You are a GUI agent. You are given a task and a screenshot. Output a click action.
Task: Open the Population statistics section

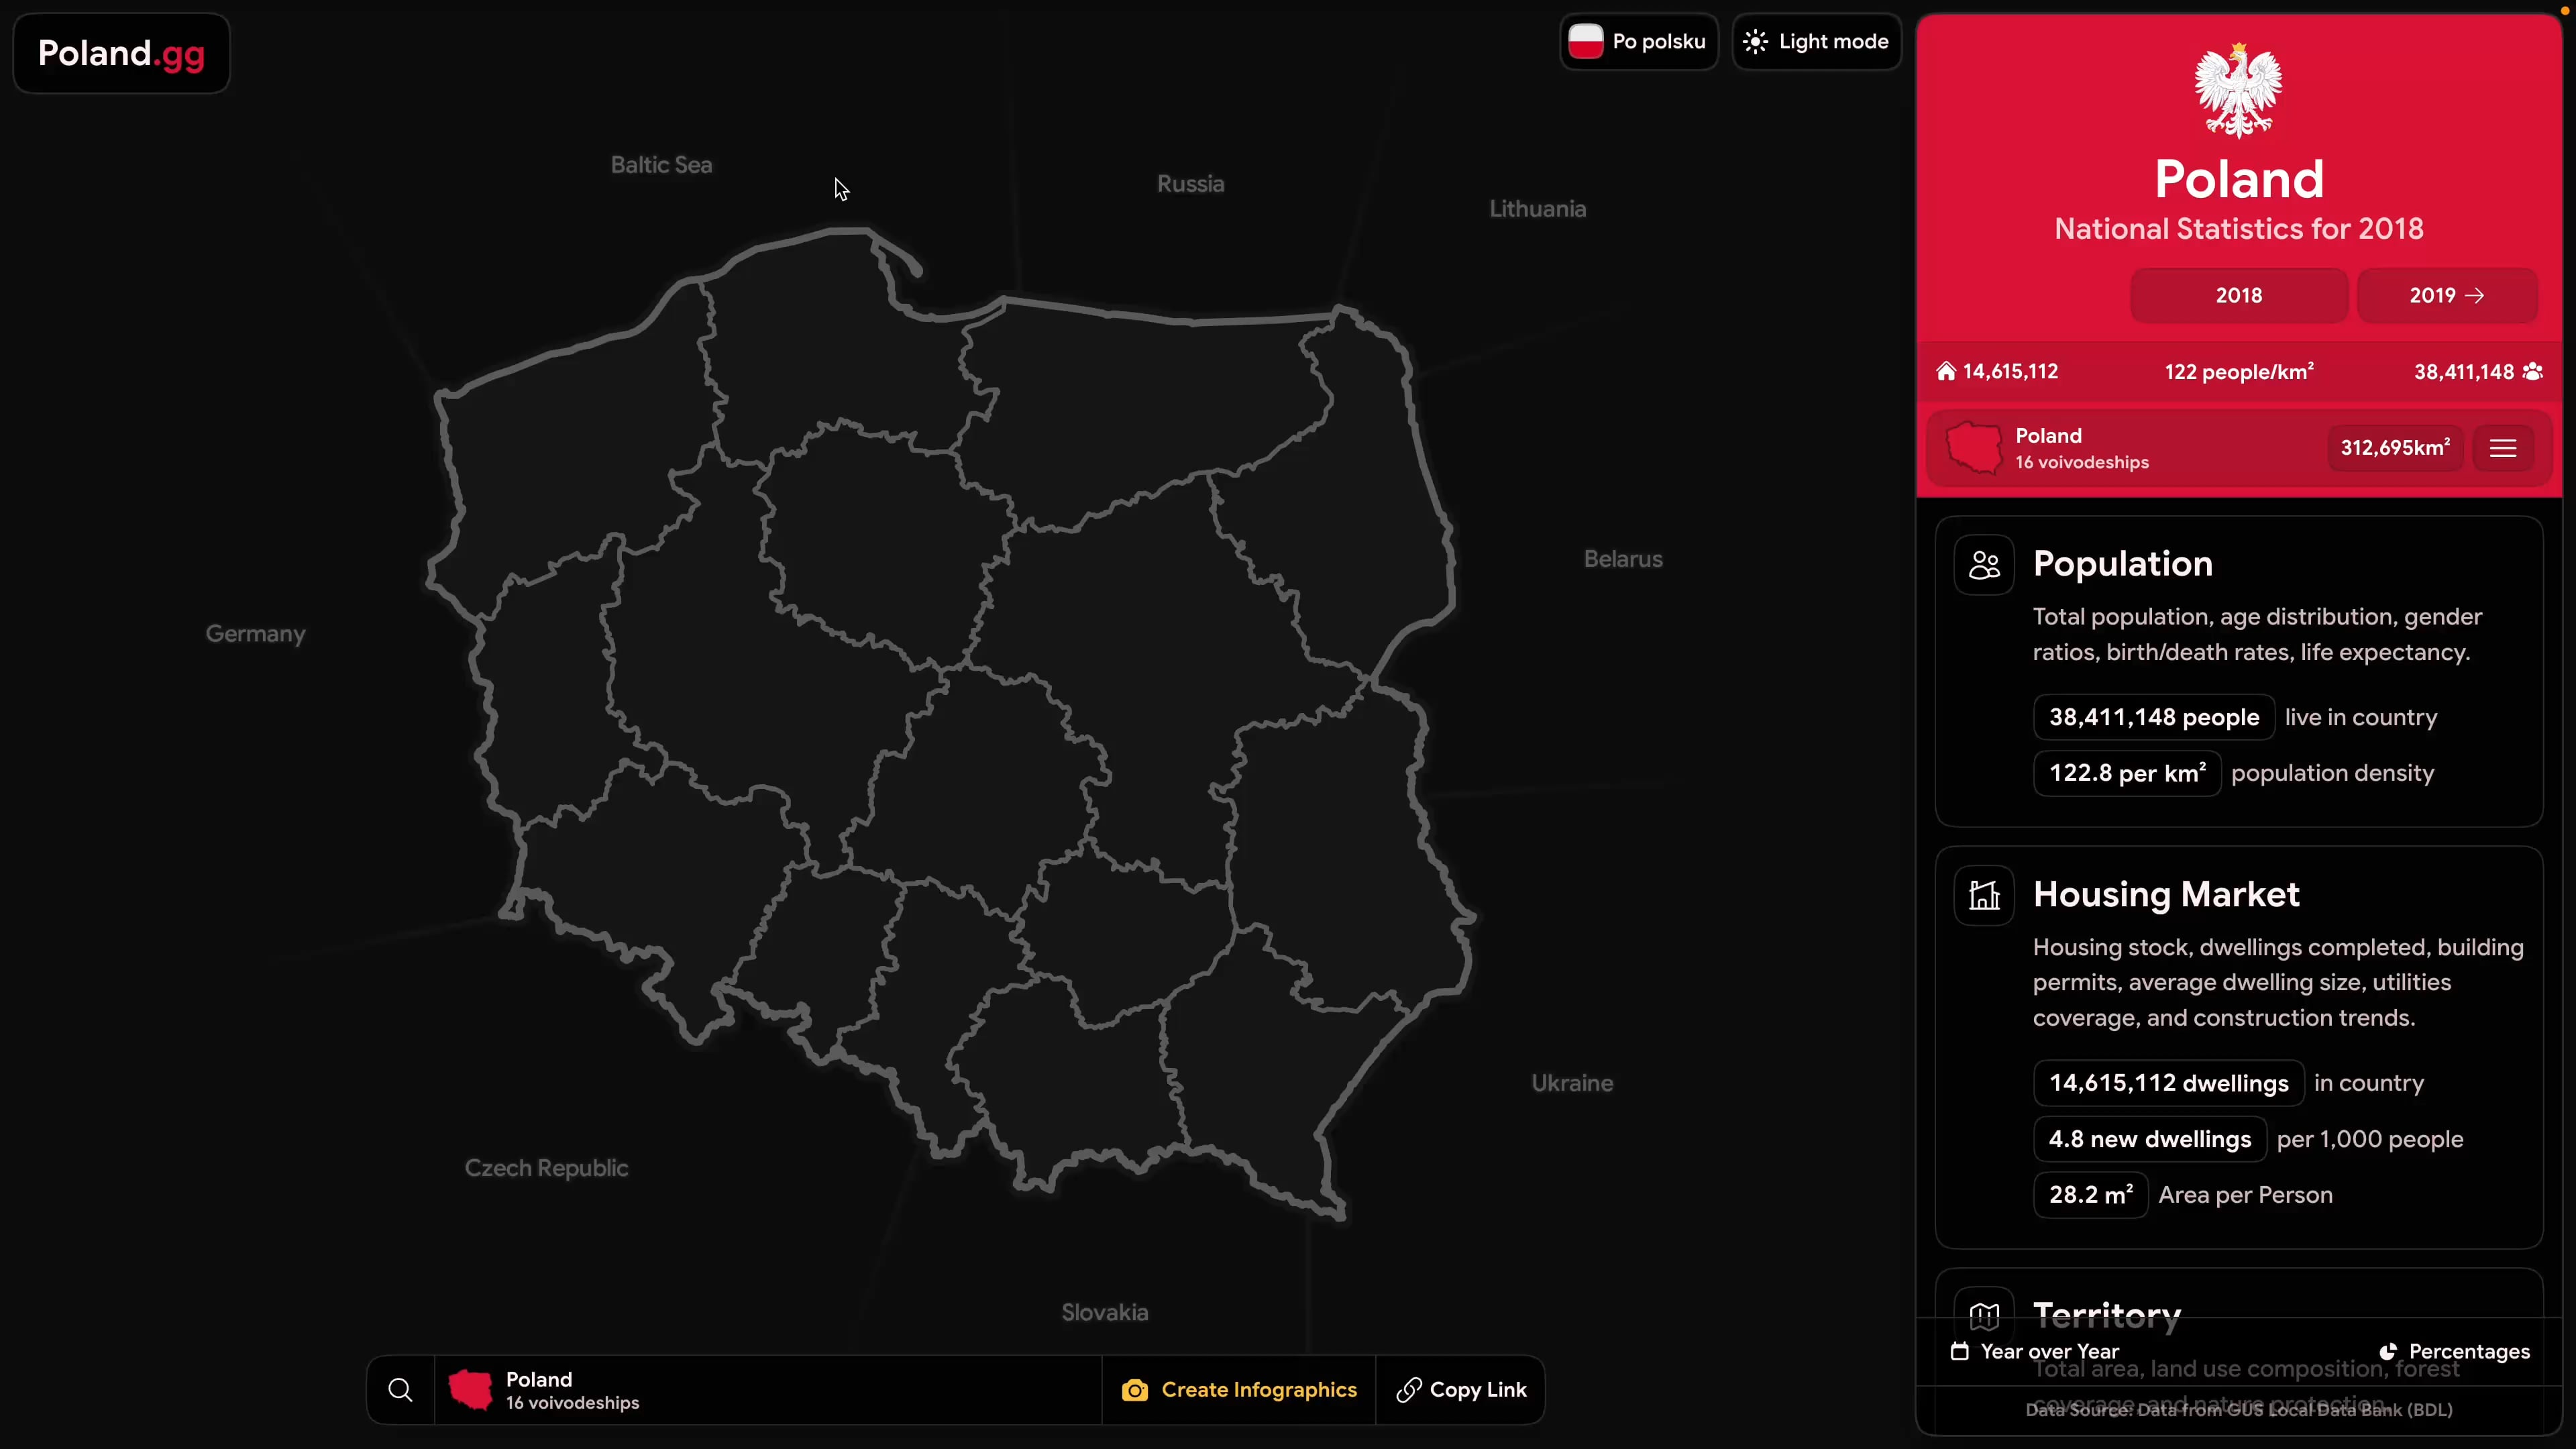coord(2122,564)
